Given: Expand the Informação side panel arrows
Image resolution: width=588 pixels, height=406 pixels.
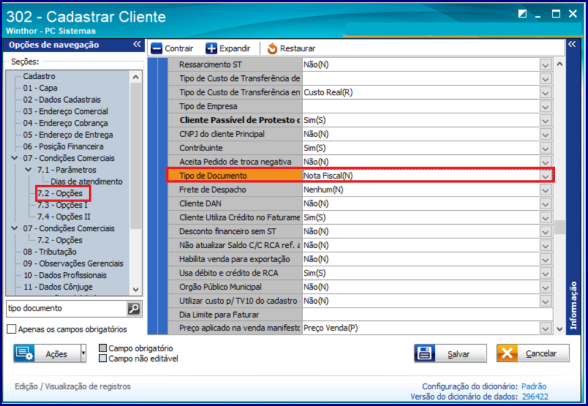Looking at the screenshot, I should coord(572,44).
